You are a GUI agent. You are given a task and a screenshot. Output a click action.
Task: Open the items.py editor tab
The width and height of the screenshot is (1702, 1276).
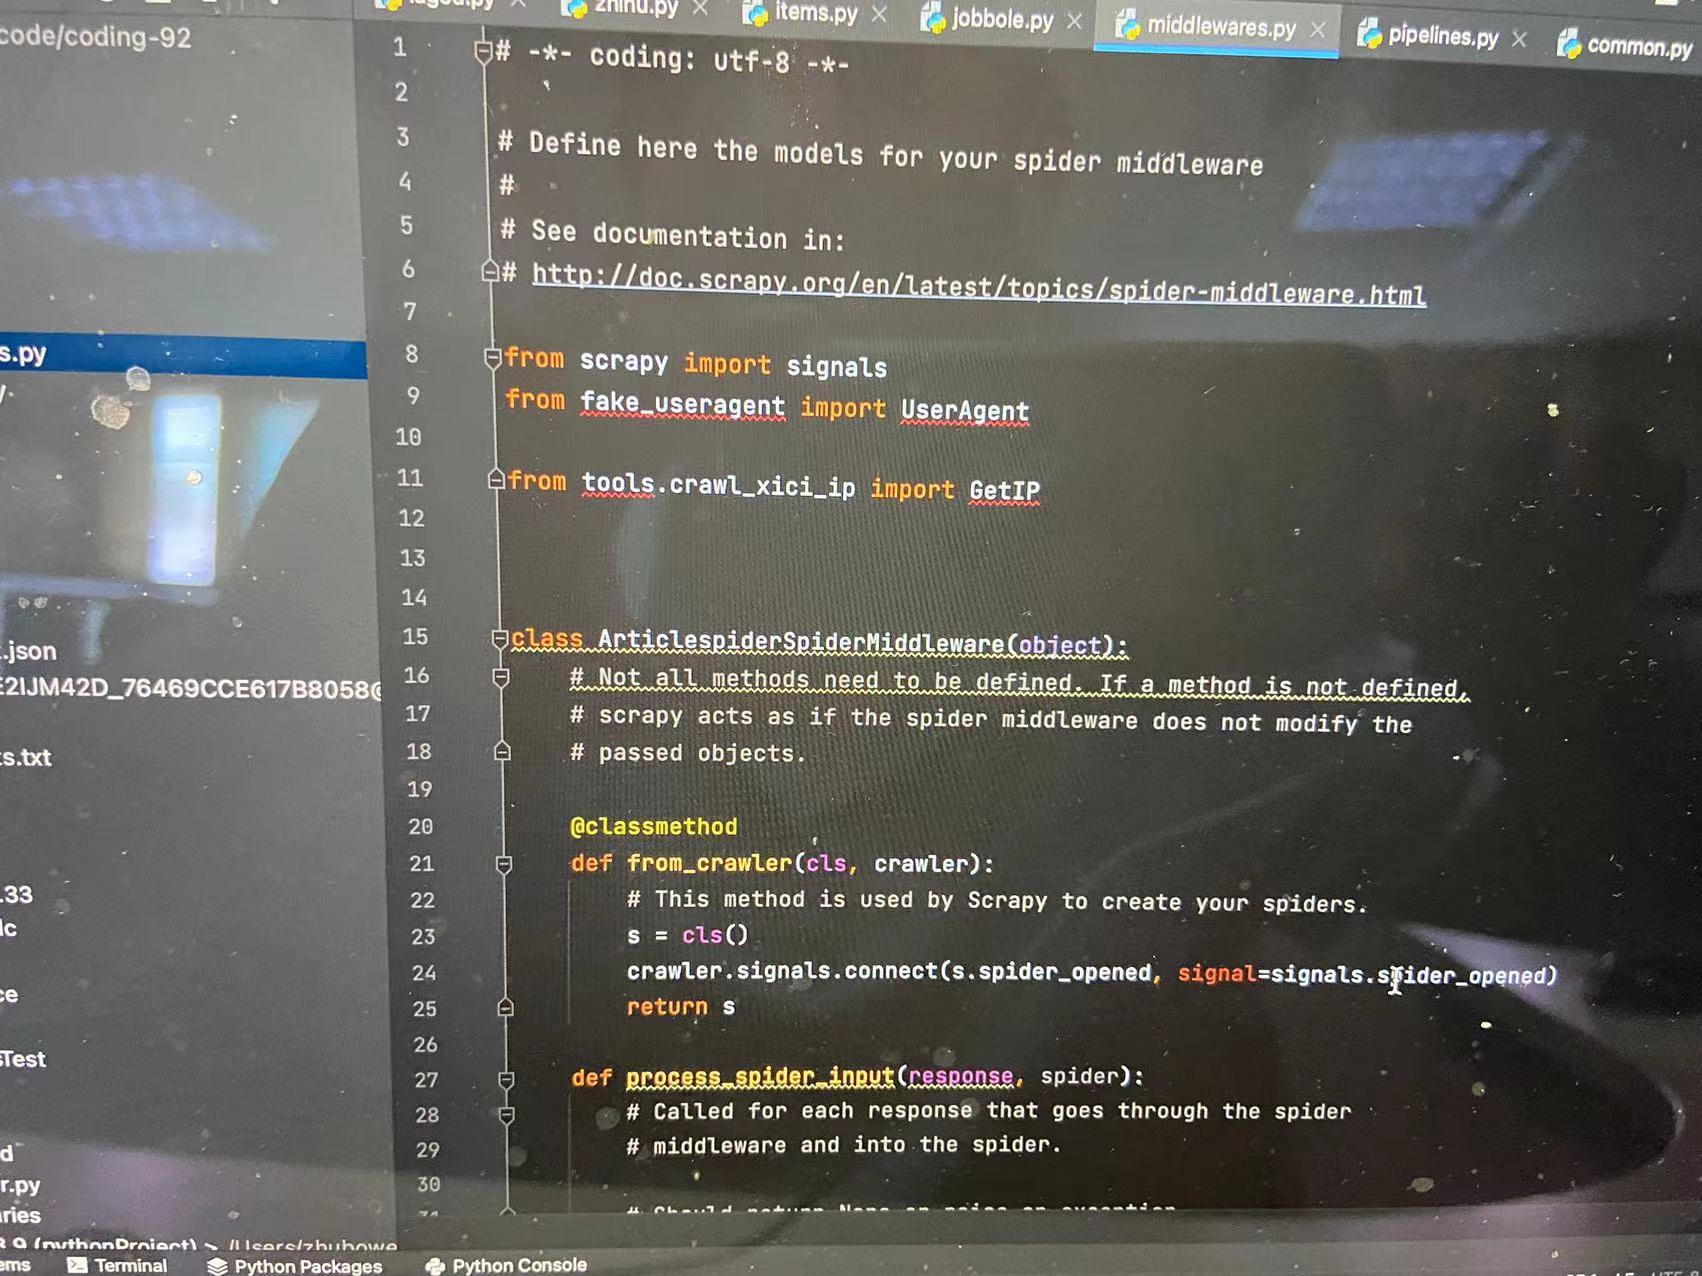[816, 13]
